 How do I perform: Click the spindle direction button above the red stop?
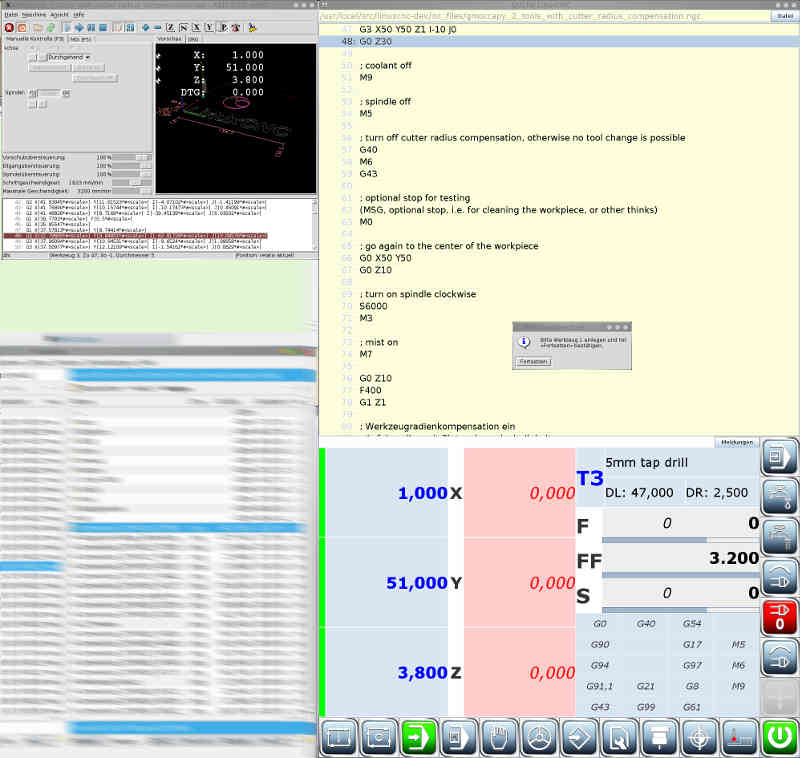(x=779, y=577)
